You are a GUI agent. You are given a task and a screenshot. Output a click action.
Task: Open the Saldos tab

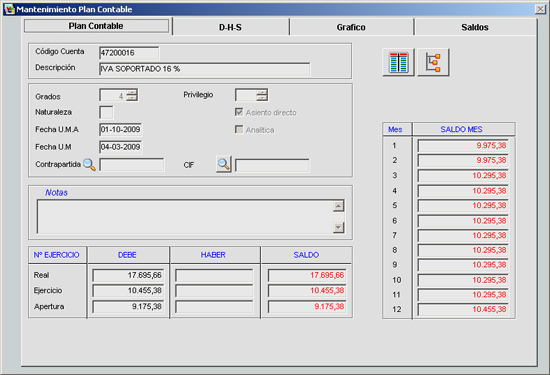475,27
